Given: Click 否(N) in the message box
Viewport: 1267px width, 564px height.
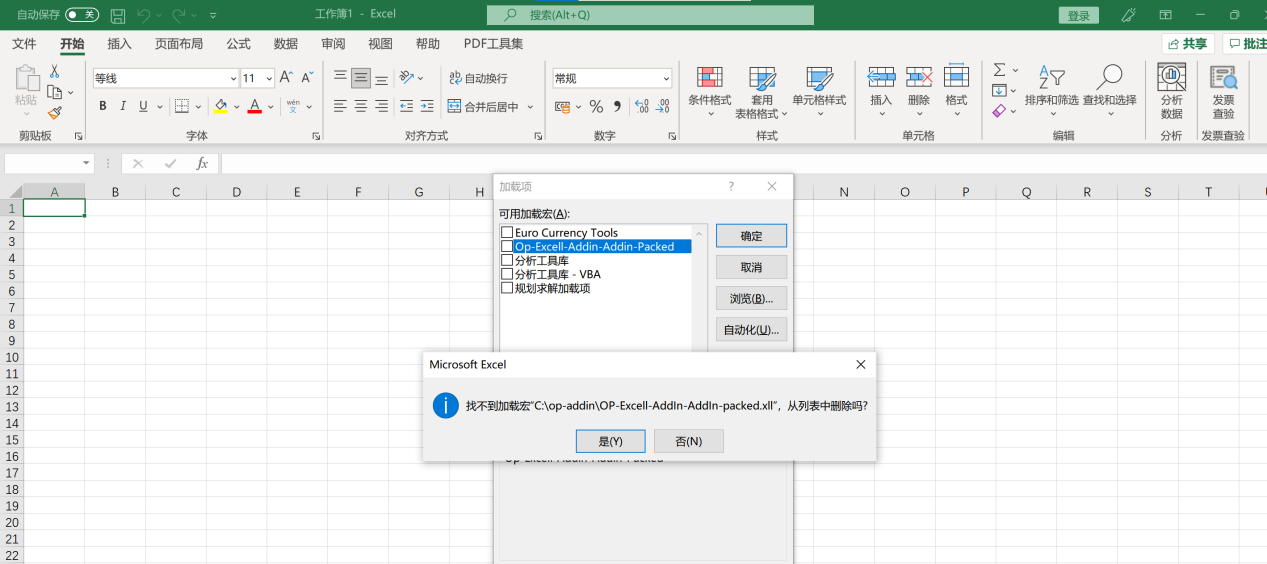Looking at the screenshot, I should (x=688, y=441).
